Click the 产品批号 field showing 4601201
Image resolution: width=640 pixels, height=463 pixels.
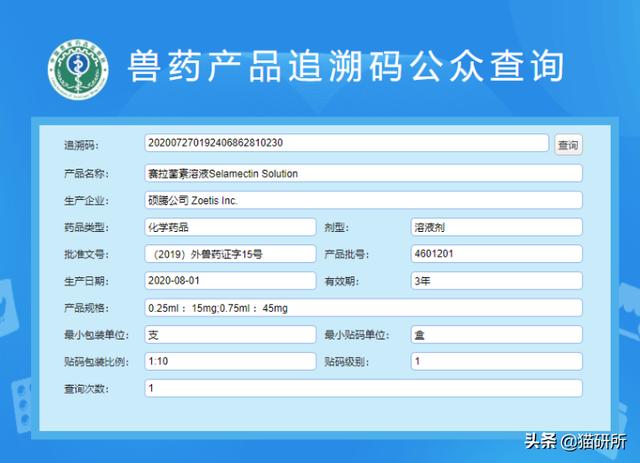(496, 254)
